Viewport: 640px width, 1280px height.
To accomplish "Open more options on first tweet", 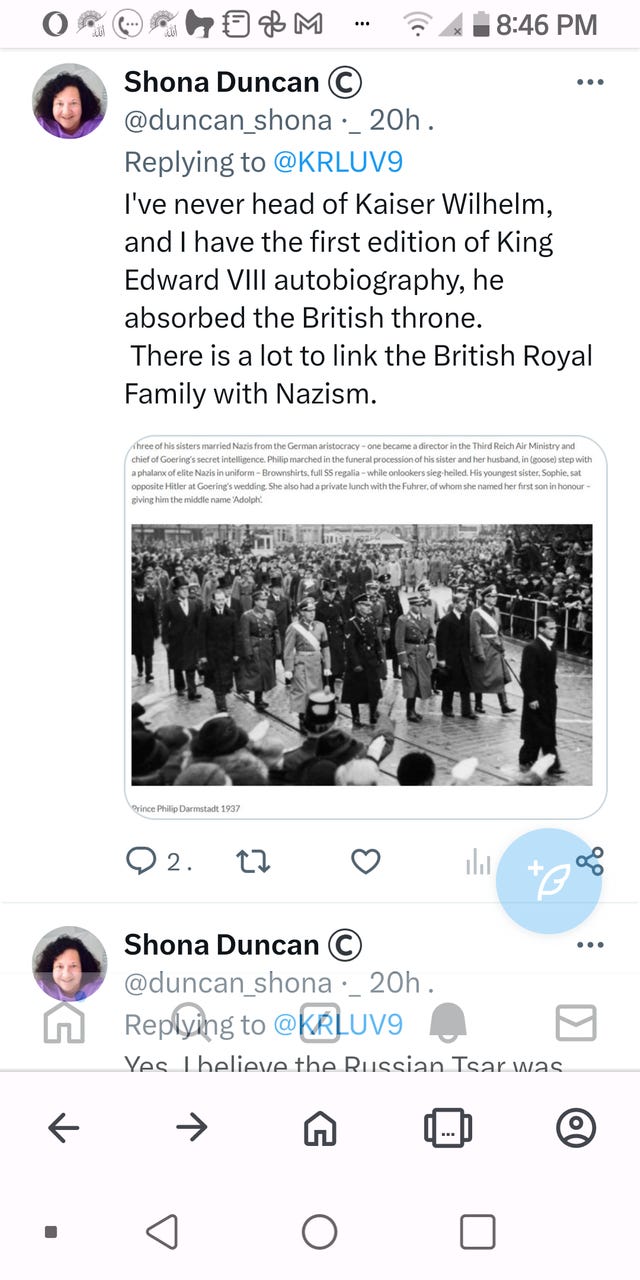I will [x=591, y=82].
